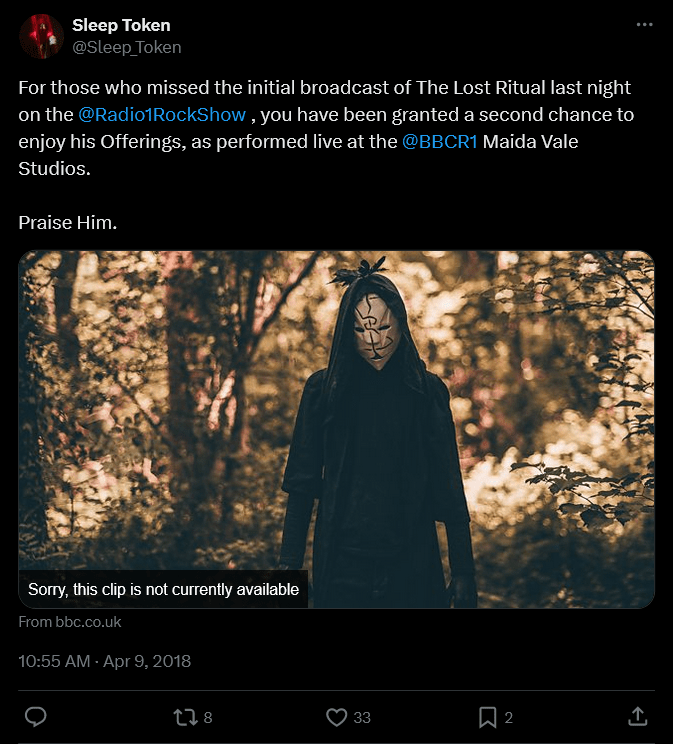Click the repost arrows icon
This screenshot has width=677, height=748.
point(185,717)
